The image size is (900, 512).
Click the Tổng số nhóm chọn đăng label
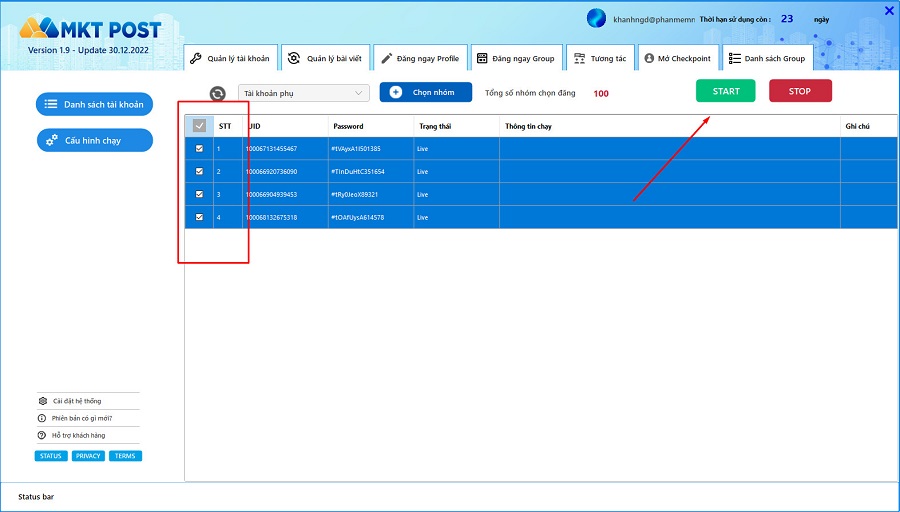point(530,93)
